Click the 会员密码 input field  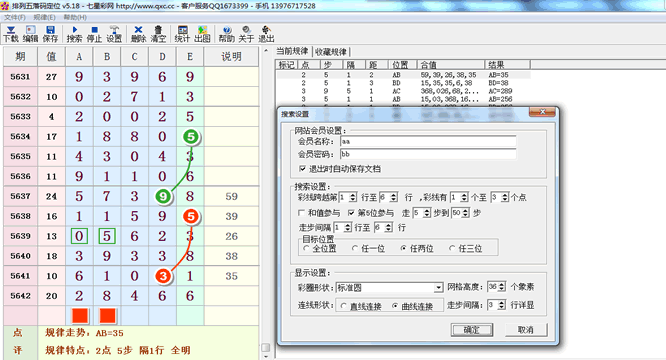[x=428, y=154]
